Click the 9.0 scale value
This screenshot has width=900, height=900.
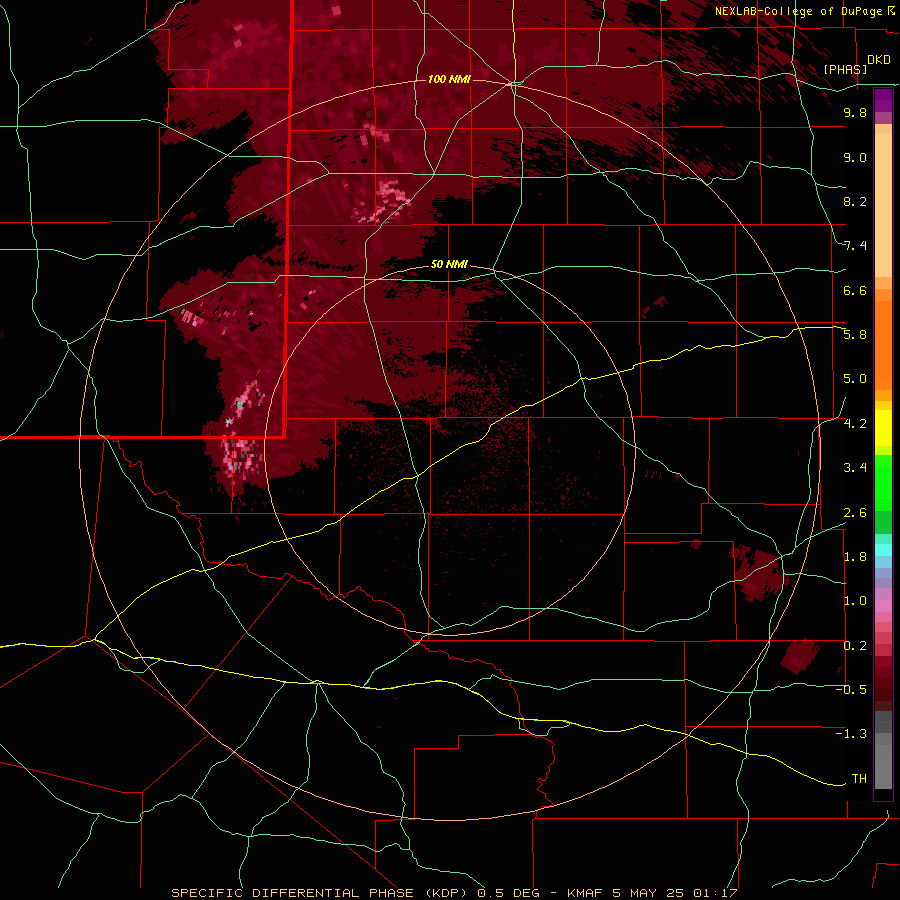855,158
